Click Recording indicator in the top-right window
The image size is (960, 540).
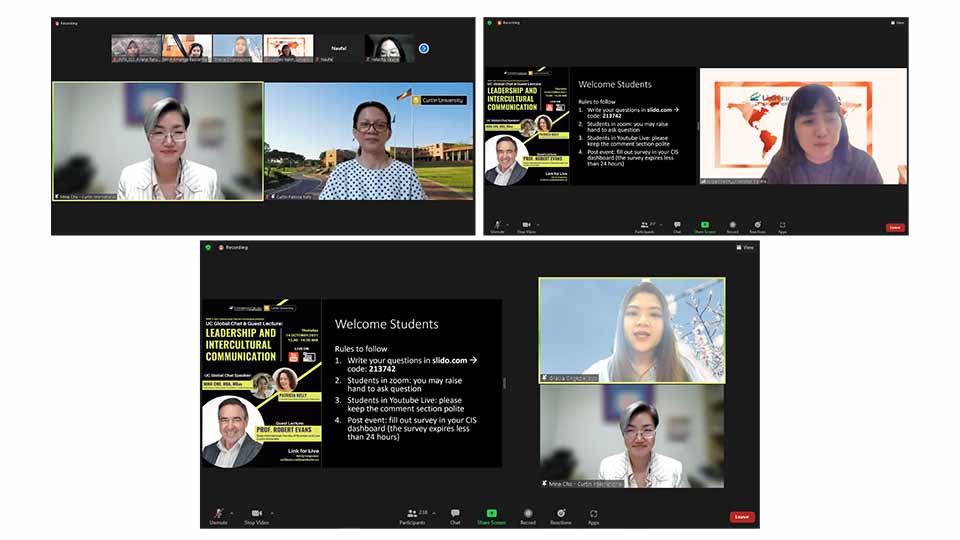pyautogui.click(x=509, y=23)
